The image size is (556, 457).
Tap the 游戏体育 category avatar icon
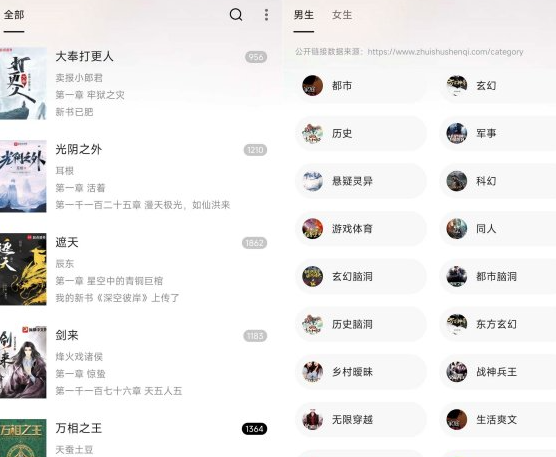[312, 229]
